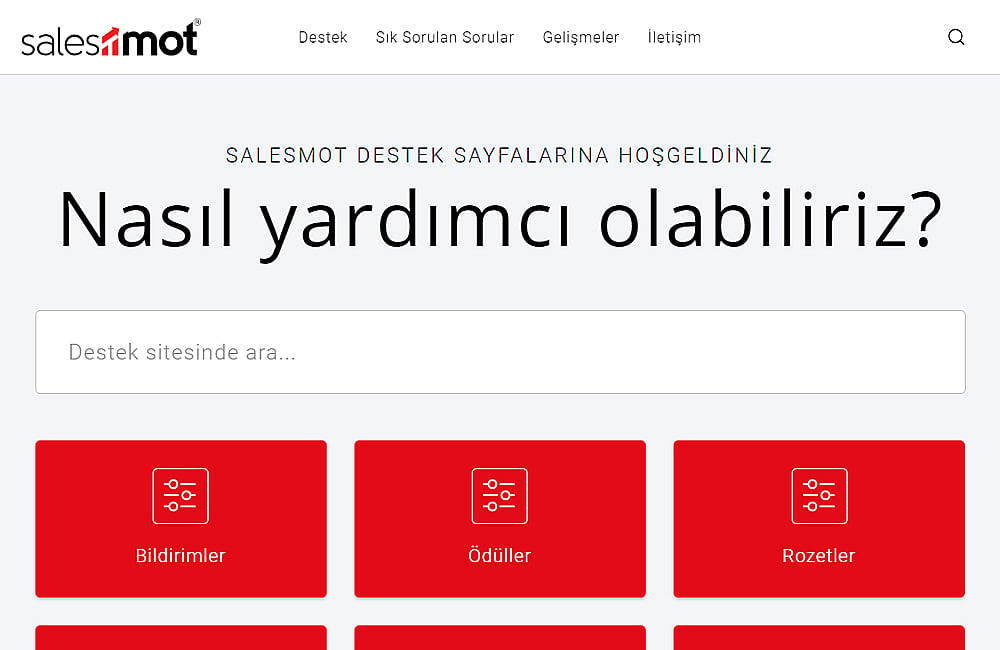This screenshot has height=650, width=1000.
Task: Click the sliders icon on the Ödüller card
Action: point(499,496)
